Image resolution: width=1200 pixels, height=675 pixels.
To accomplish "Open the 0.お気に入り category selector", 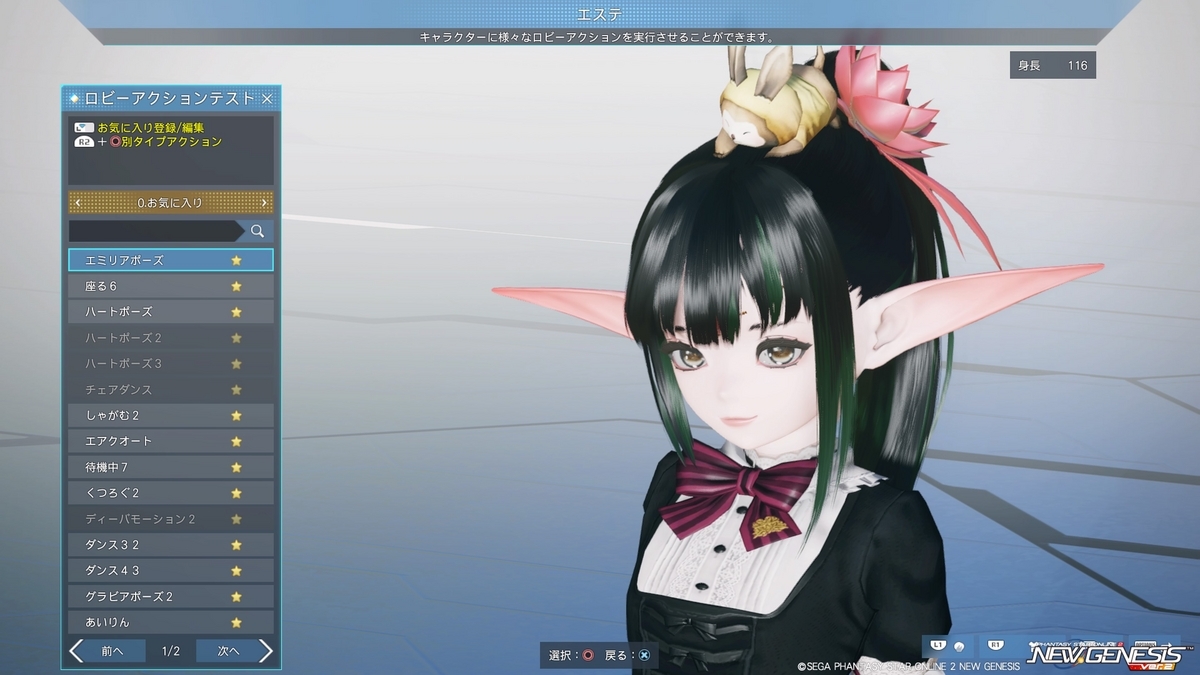I will (171, 203).
